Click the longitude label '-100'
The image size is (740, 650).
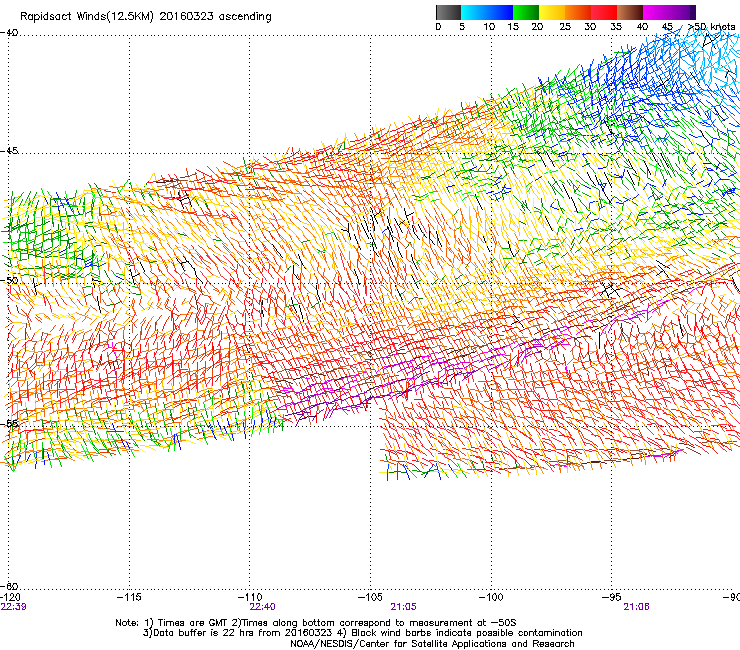tap(491, 597)
